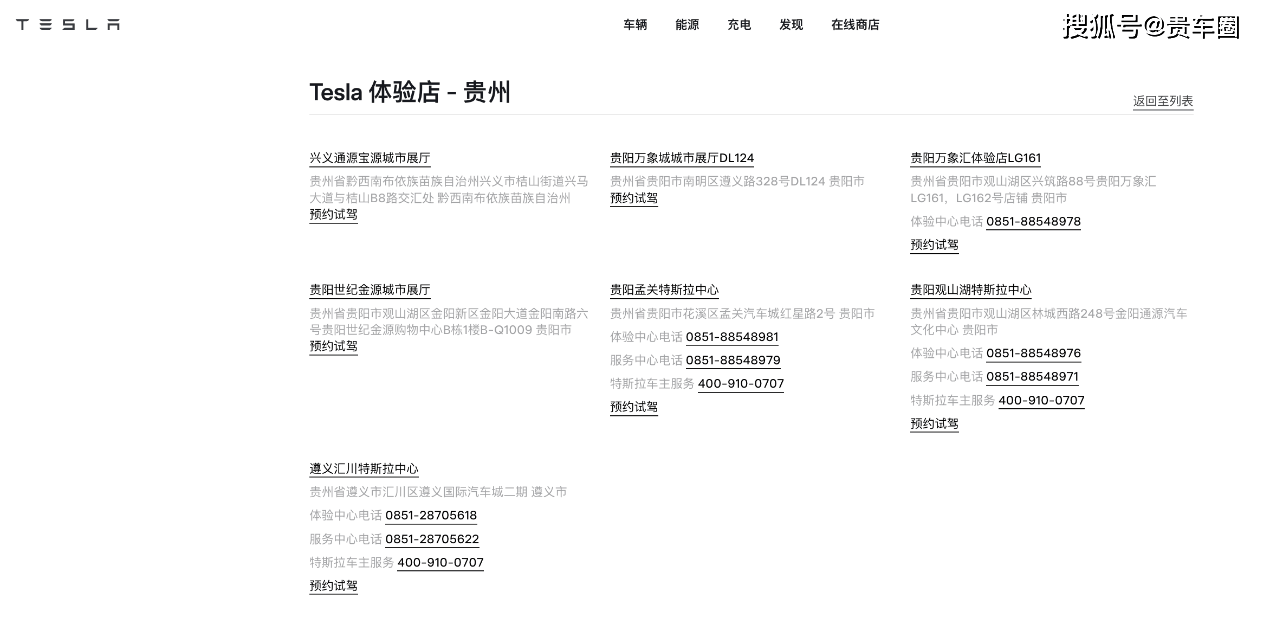Click 预约试驾 for 贵阳万象城城市展厅DL124
1270x630 pixels.
click(634, 198)
